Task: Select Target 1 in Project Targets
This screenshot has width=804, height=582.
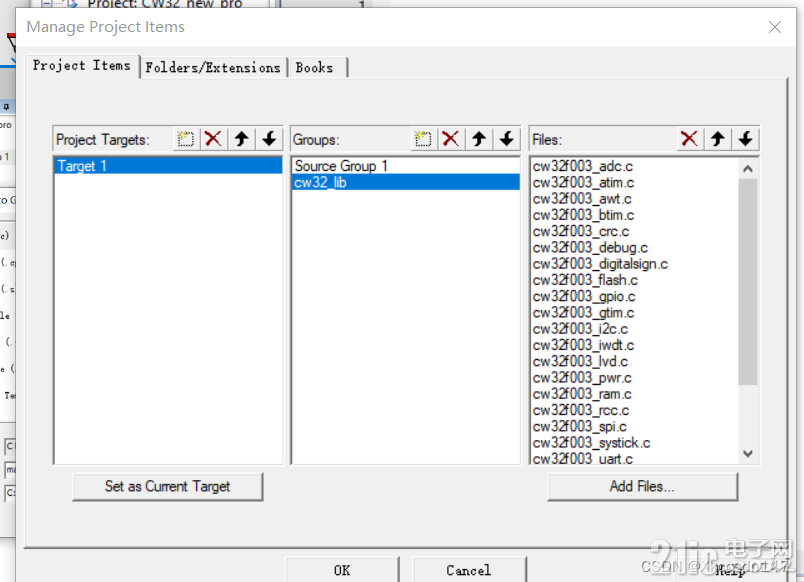Action: [x=168, y=166]
